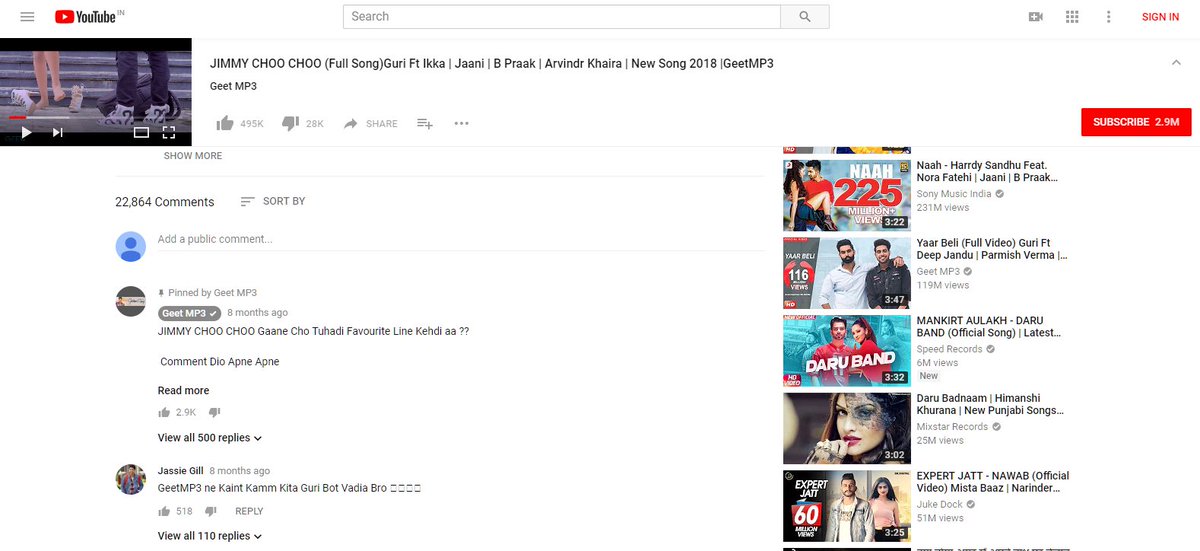Expand description with SHOW MORE
1200x551 pixels.
193,156
